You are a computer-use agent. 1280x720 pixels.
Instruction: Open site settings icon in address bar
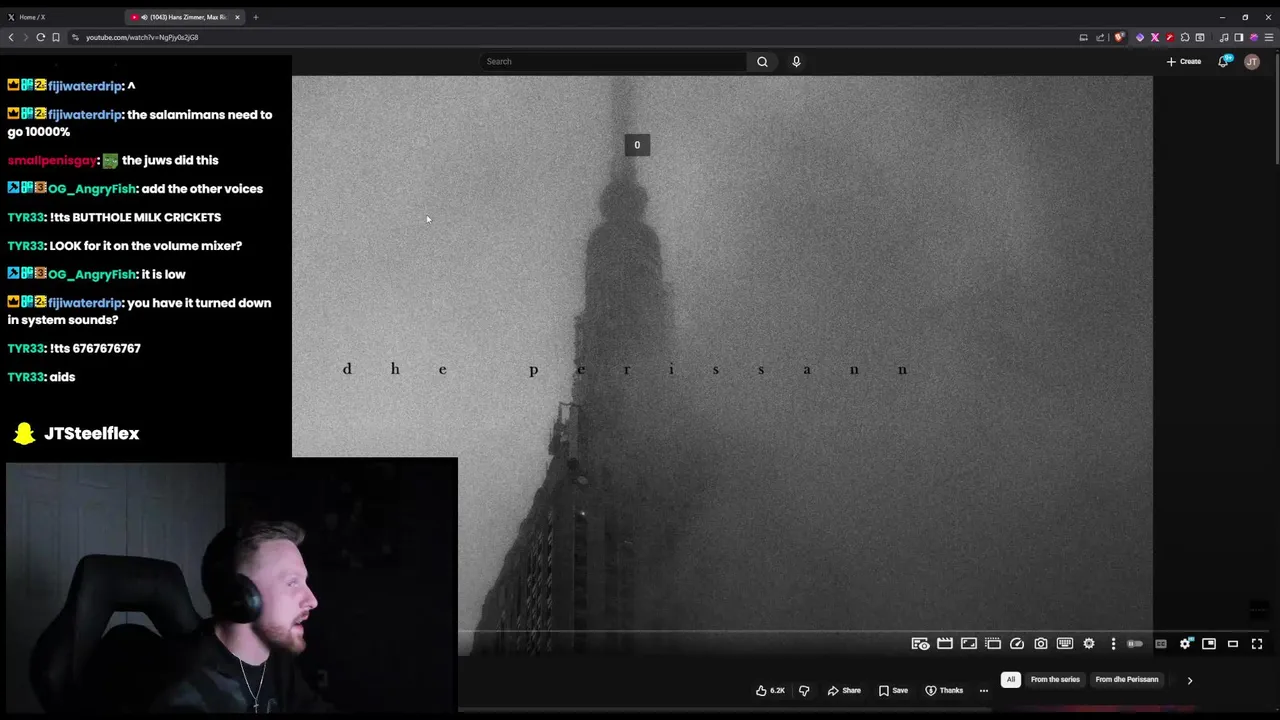tap(75, 37)
